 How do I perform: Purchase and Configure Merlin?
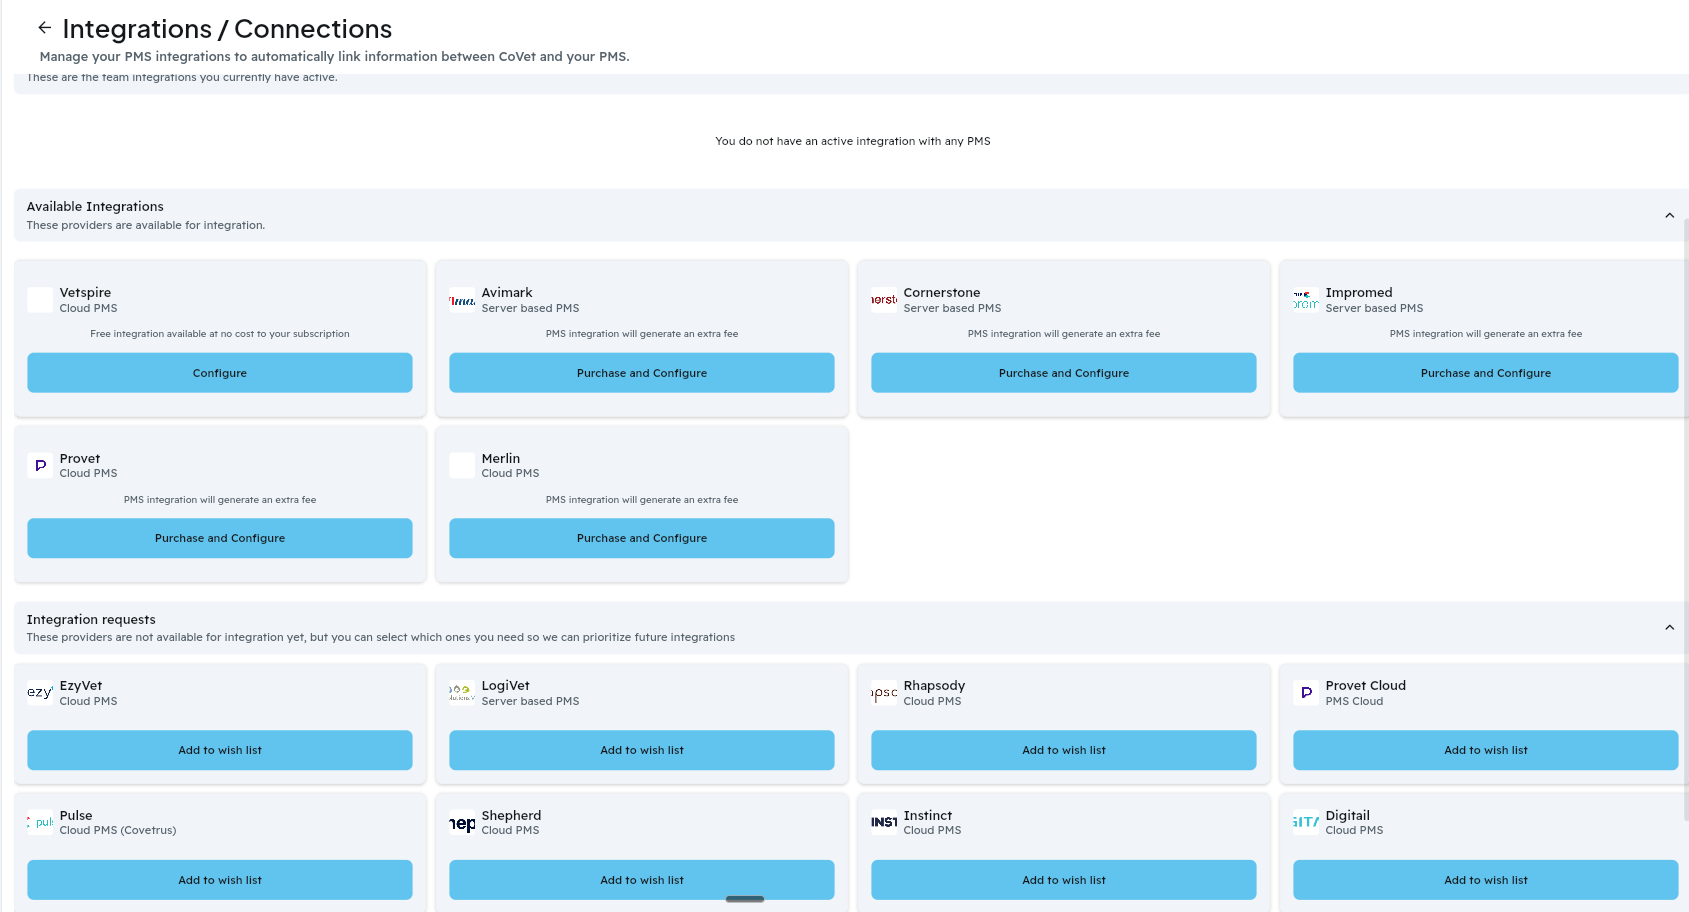pos(642,538)
